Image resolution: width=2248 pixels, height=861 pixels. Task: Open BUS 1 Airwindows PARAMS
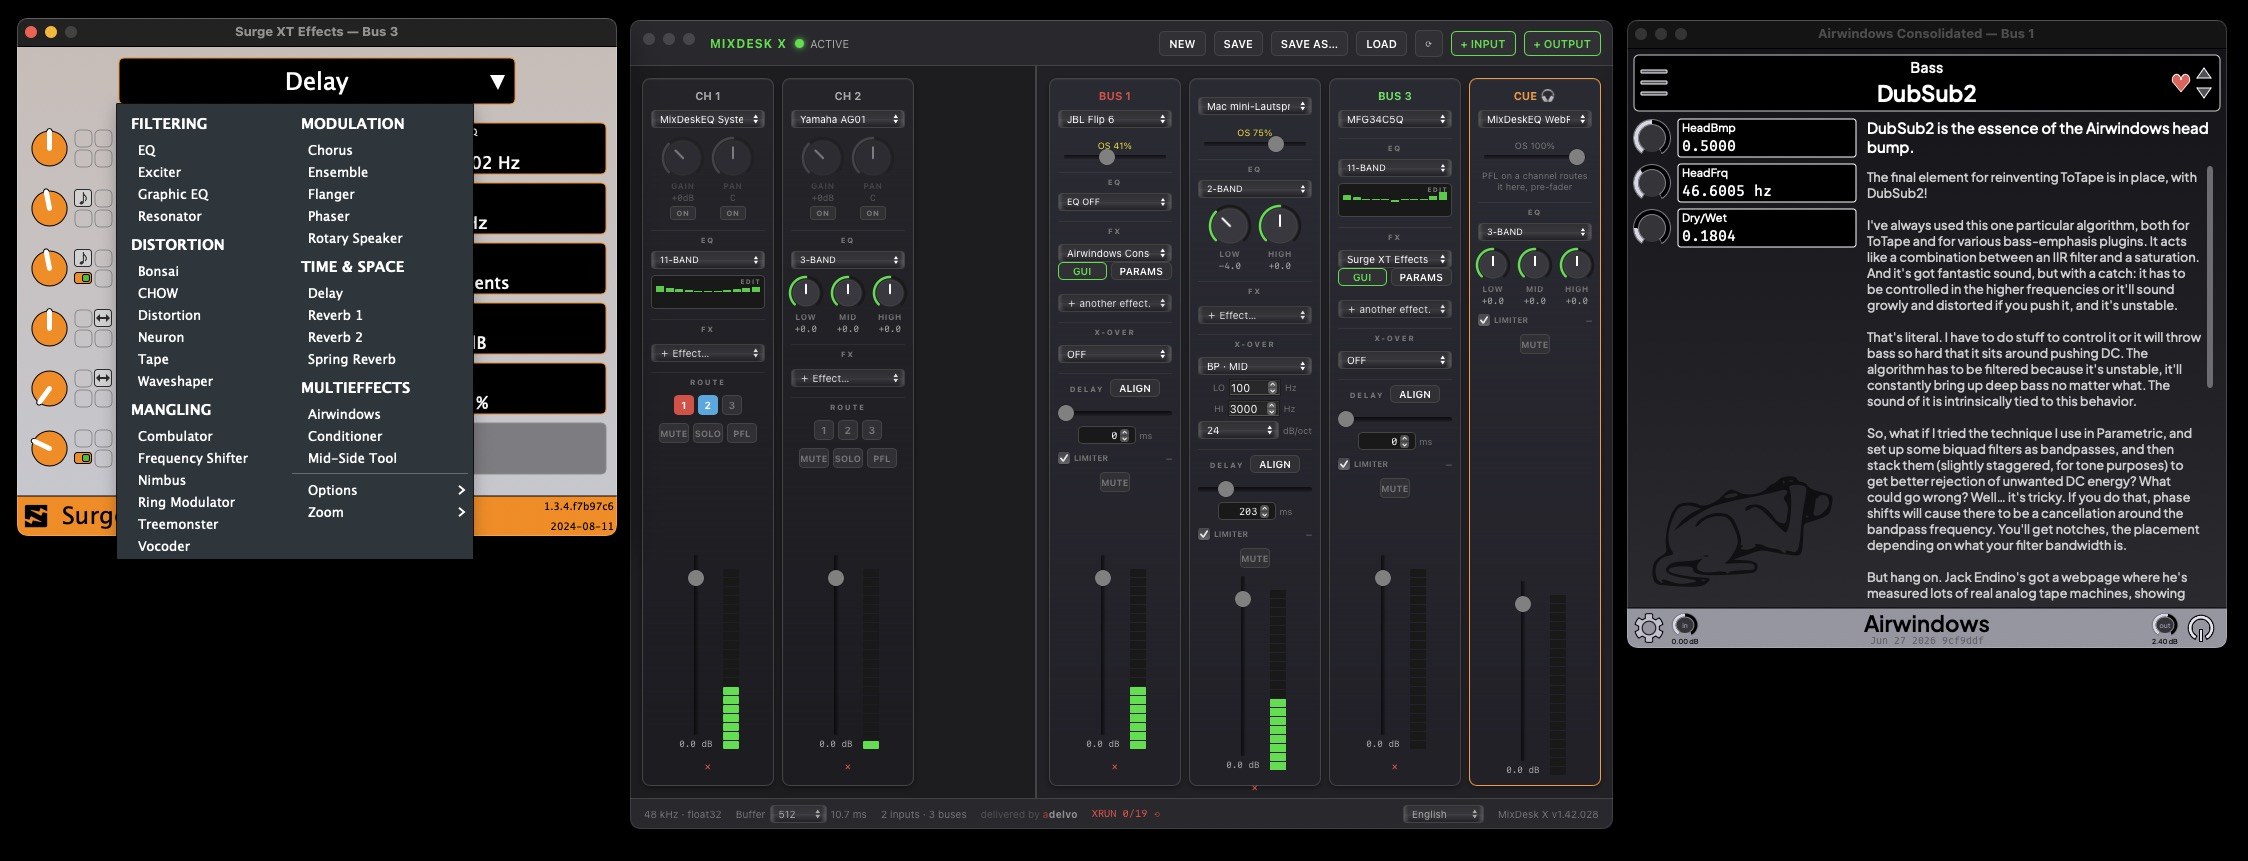pyautogui.click(x=1141, y=272)
